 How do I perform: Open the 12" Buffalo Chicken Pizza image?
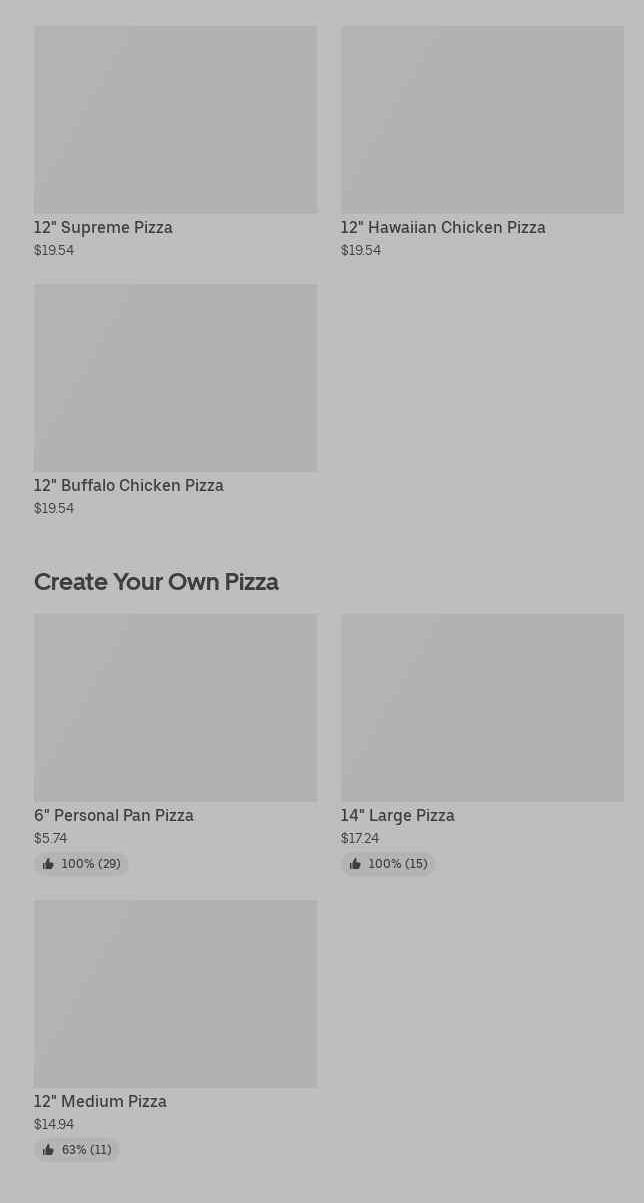[175, 378]
